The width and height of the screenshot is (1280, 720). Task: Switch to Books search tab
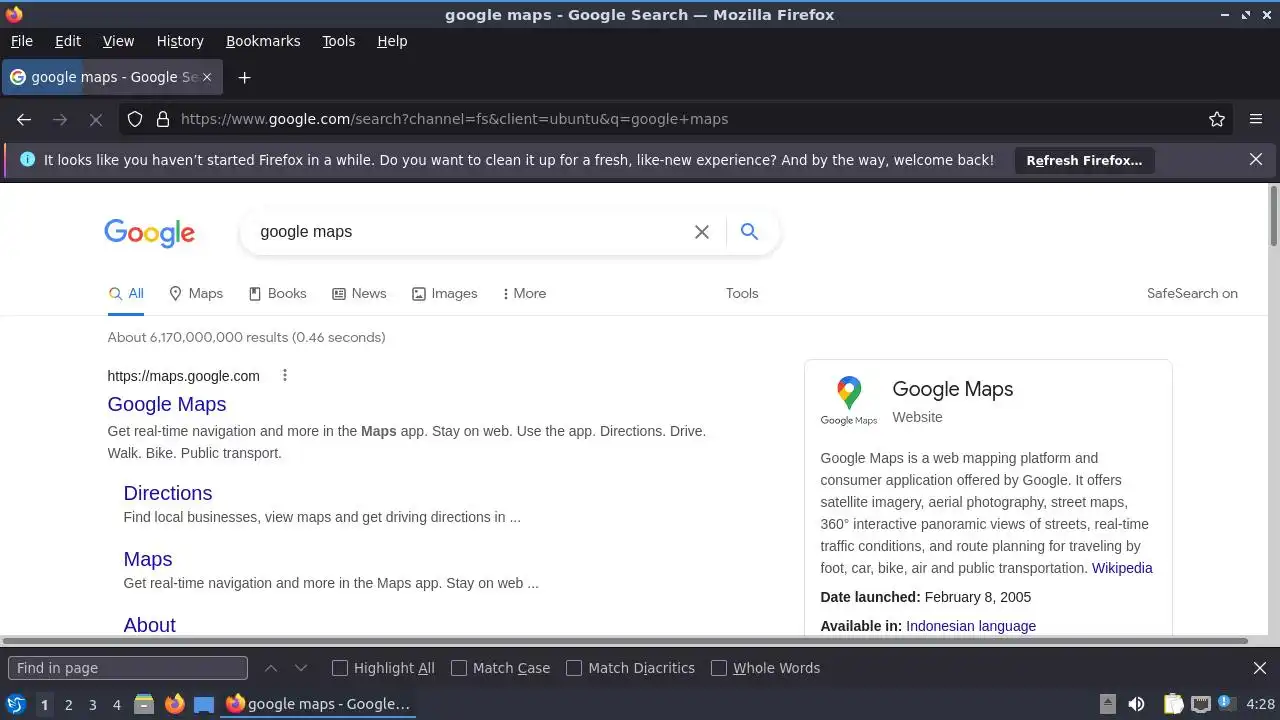tap(277, 293)
